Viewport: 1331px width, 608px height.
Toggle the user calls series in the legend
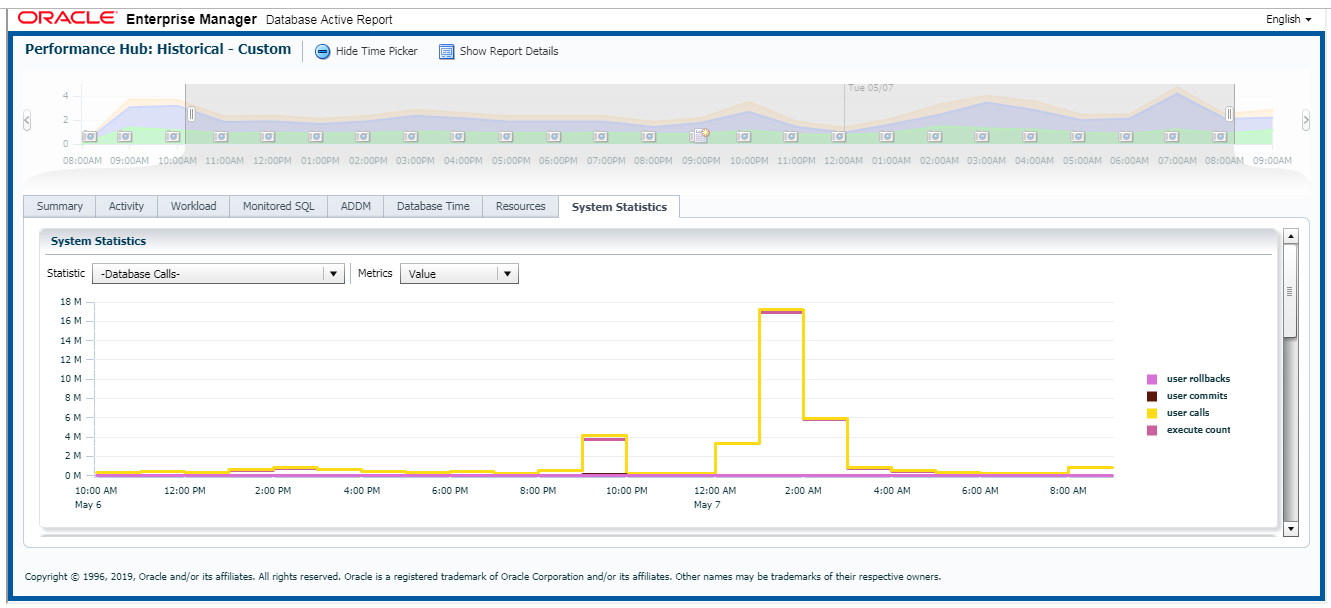[x=1189, y=412]
